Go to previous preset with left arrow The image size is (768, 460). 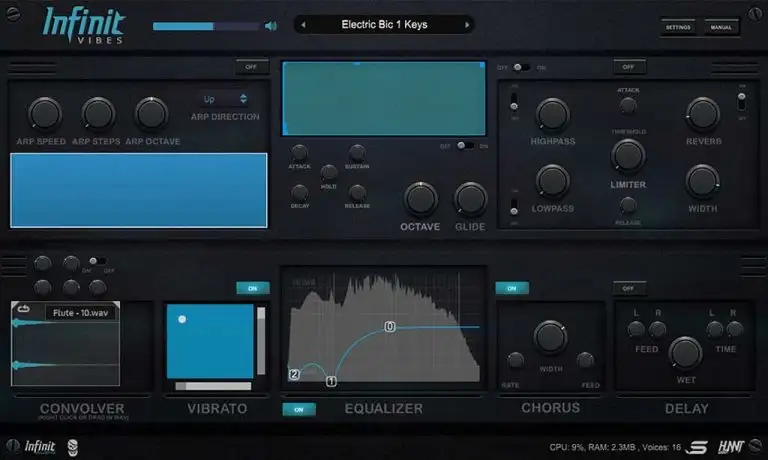[x=304, y=24]
